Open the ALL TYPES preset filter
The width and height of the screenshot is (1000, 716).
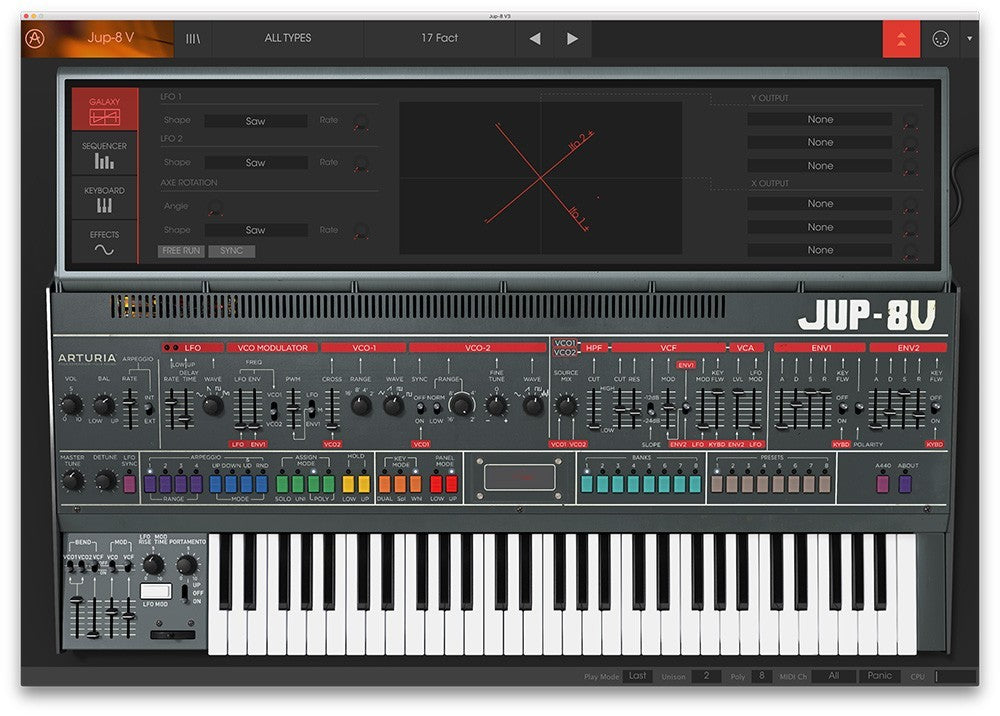(288, 38)
